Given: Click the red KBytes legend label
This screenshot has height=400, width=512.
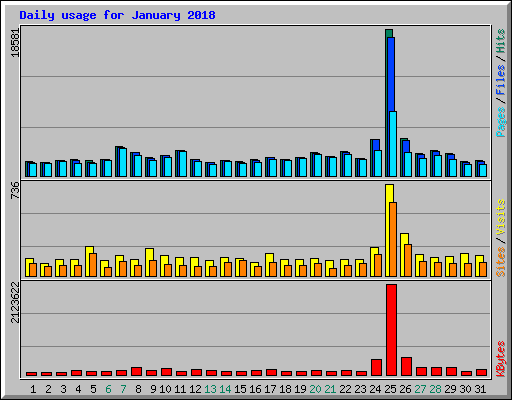Looking at the screenshot, I should tap(501, 359).
